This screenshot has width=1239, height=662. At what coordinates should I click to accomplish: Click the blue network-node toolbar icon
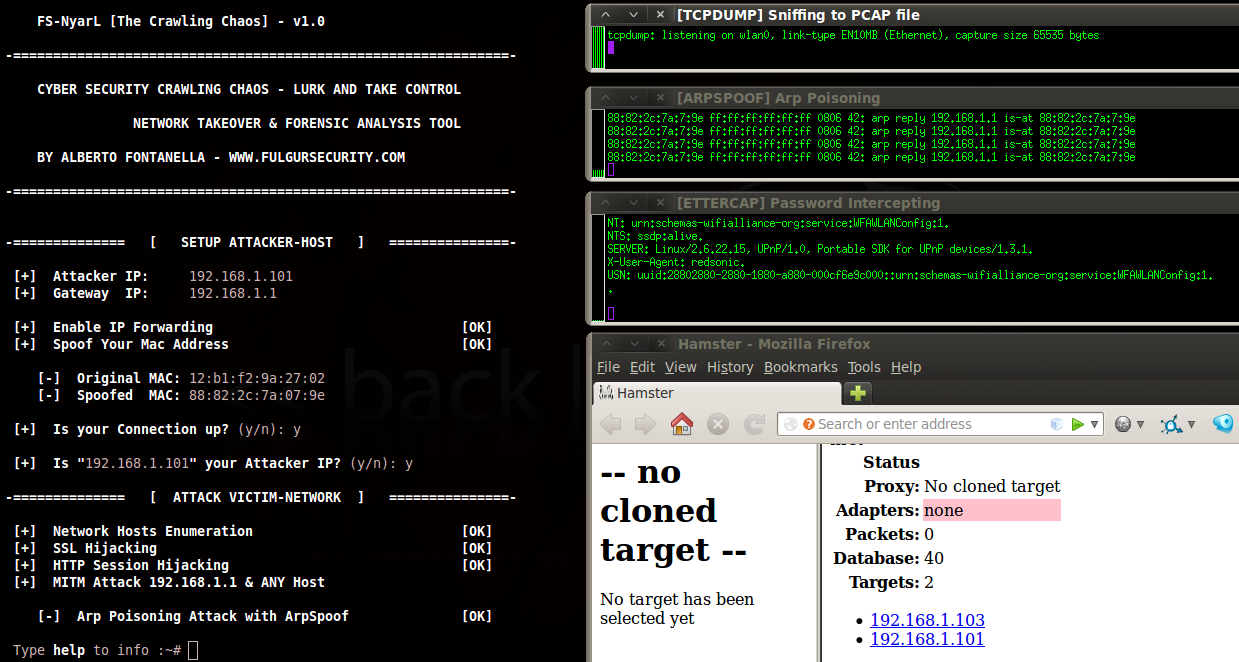[1171, 424]
